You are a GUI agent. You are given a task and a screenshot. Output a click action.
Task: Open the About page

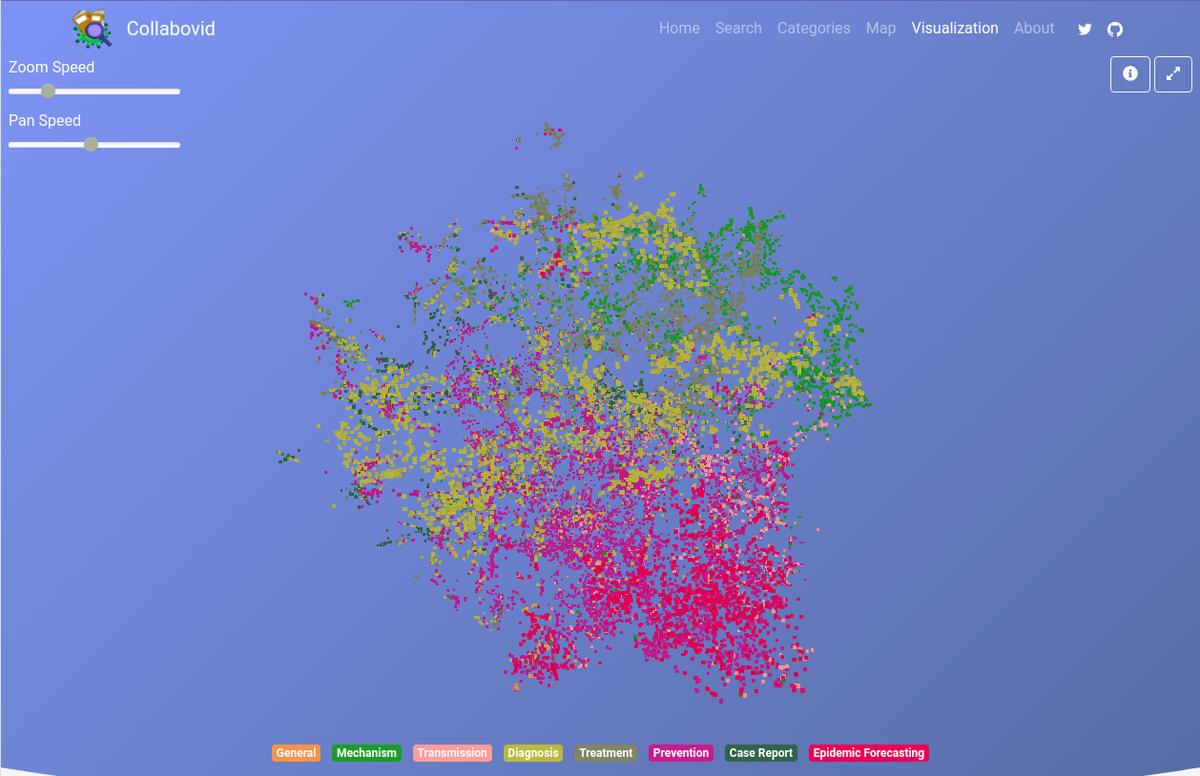[x=1034, y=28]
